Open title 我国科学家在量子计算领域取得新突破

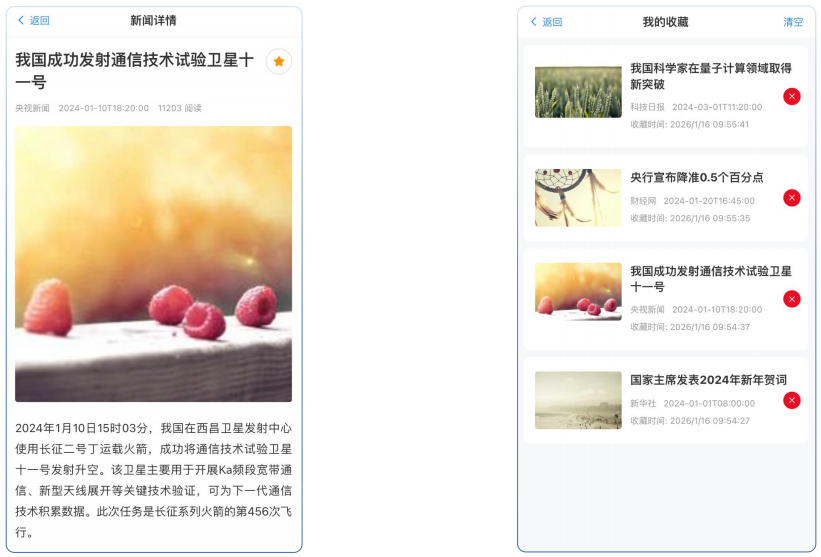(711, 76)
